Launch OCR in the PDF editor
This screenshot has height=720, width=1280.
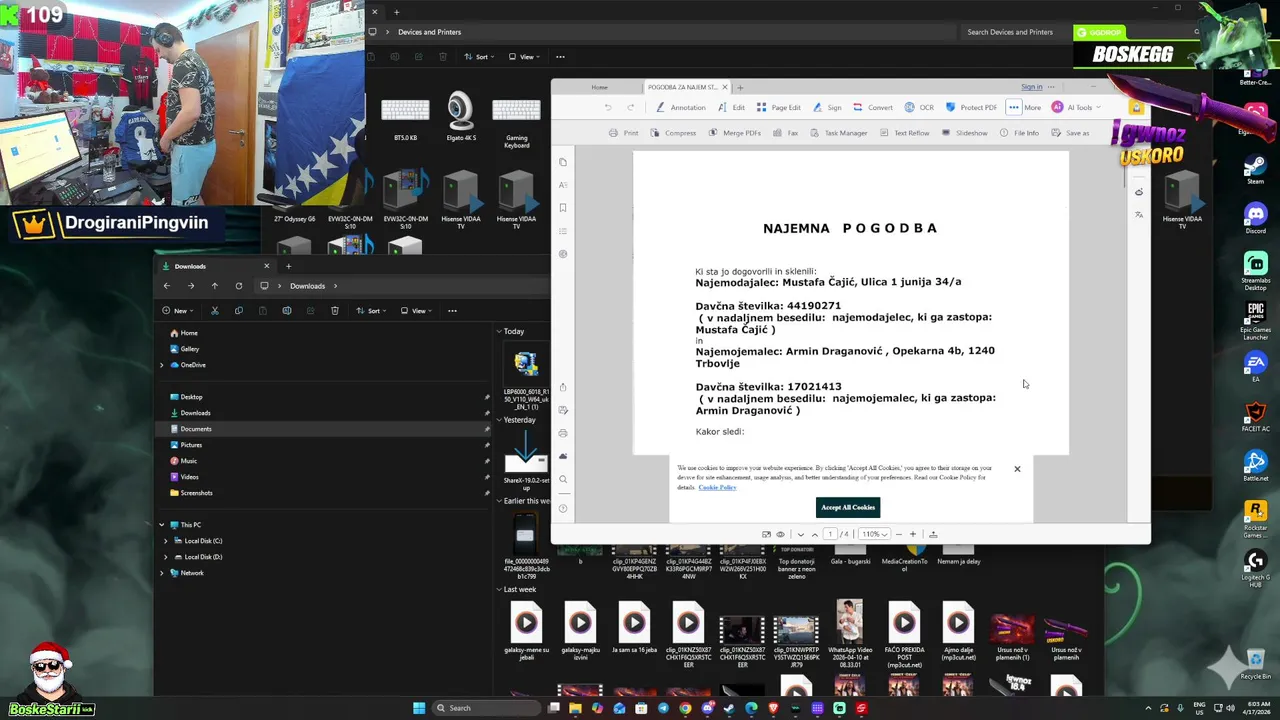click(x=919, y=107)
